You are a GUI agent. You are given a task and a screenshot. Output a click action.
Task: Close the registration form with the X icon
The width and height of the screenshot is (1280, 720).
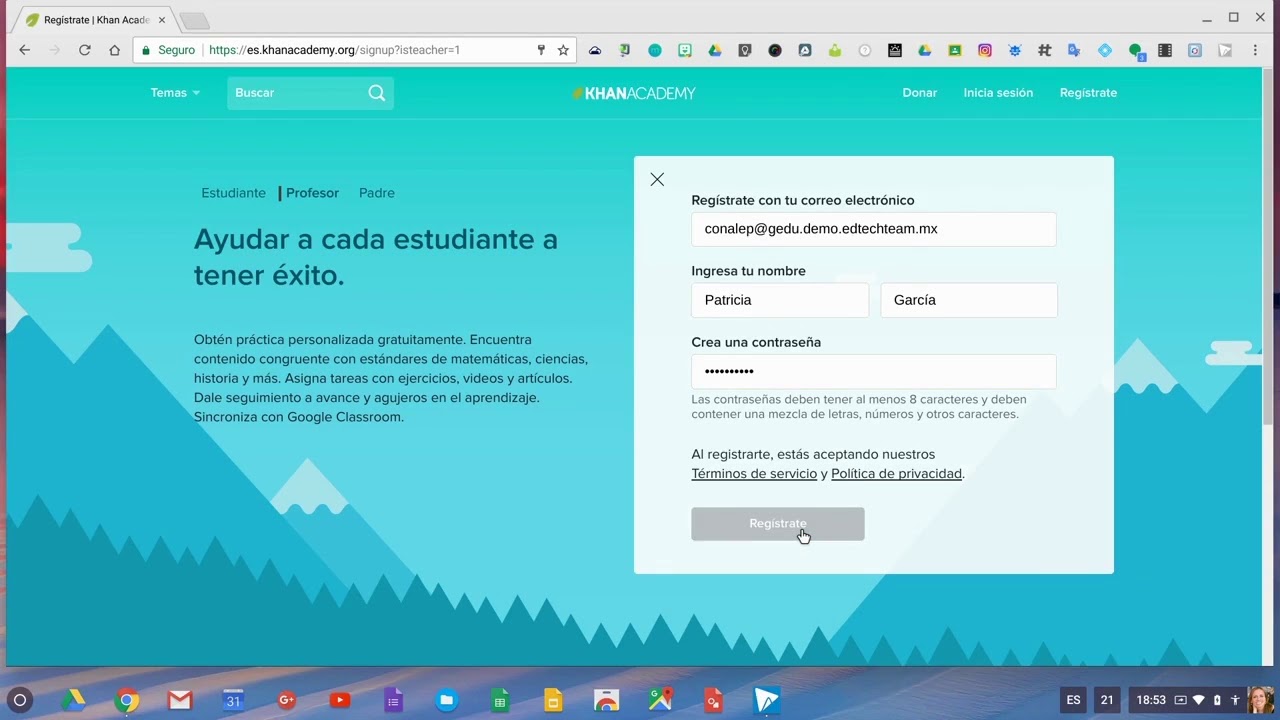(x=657, y=179)
